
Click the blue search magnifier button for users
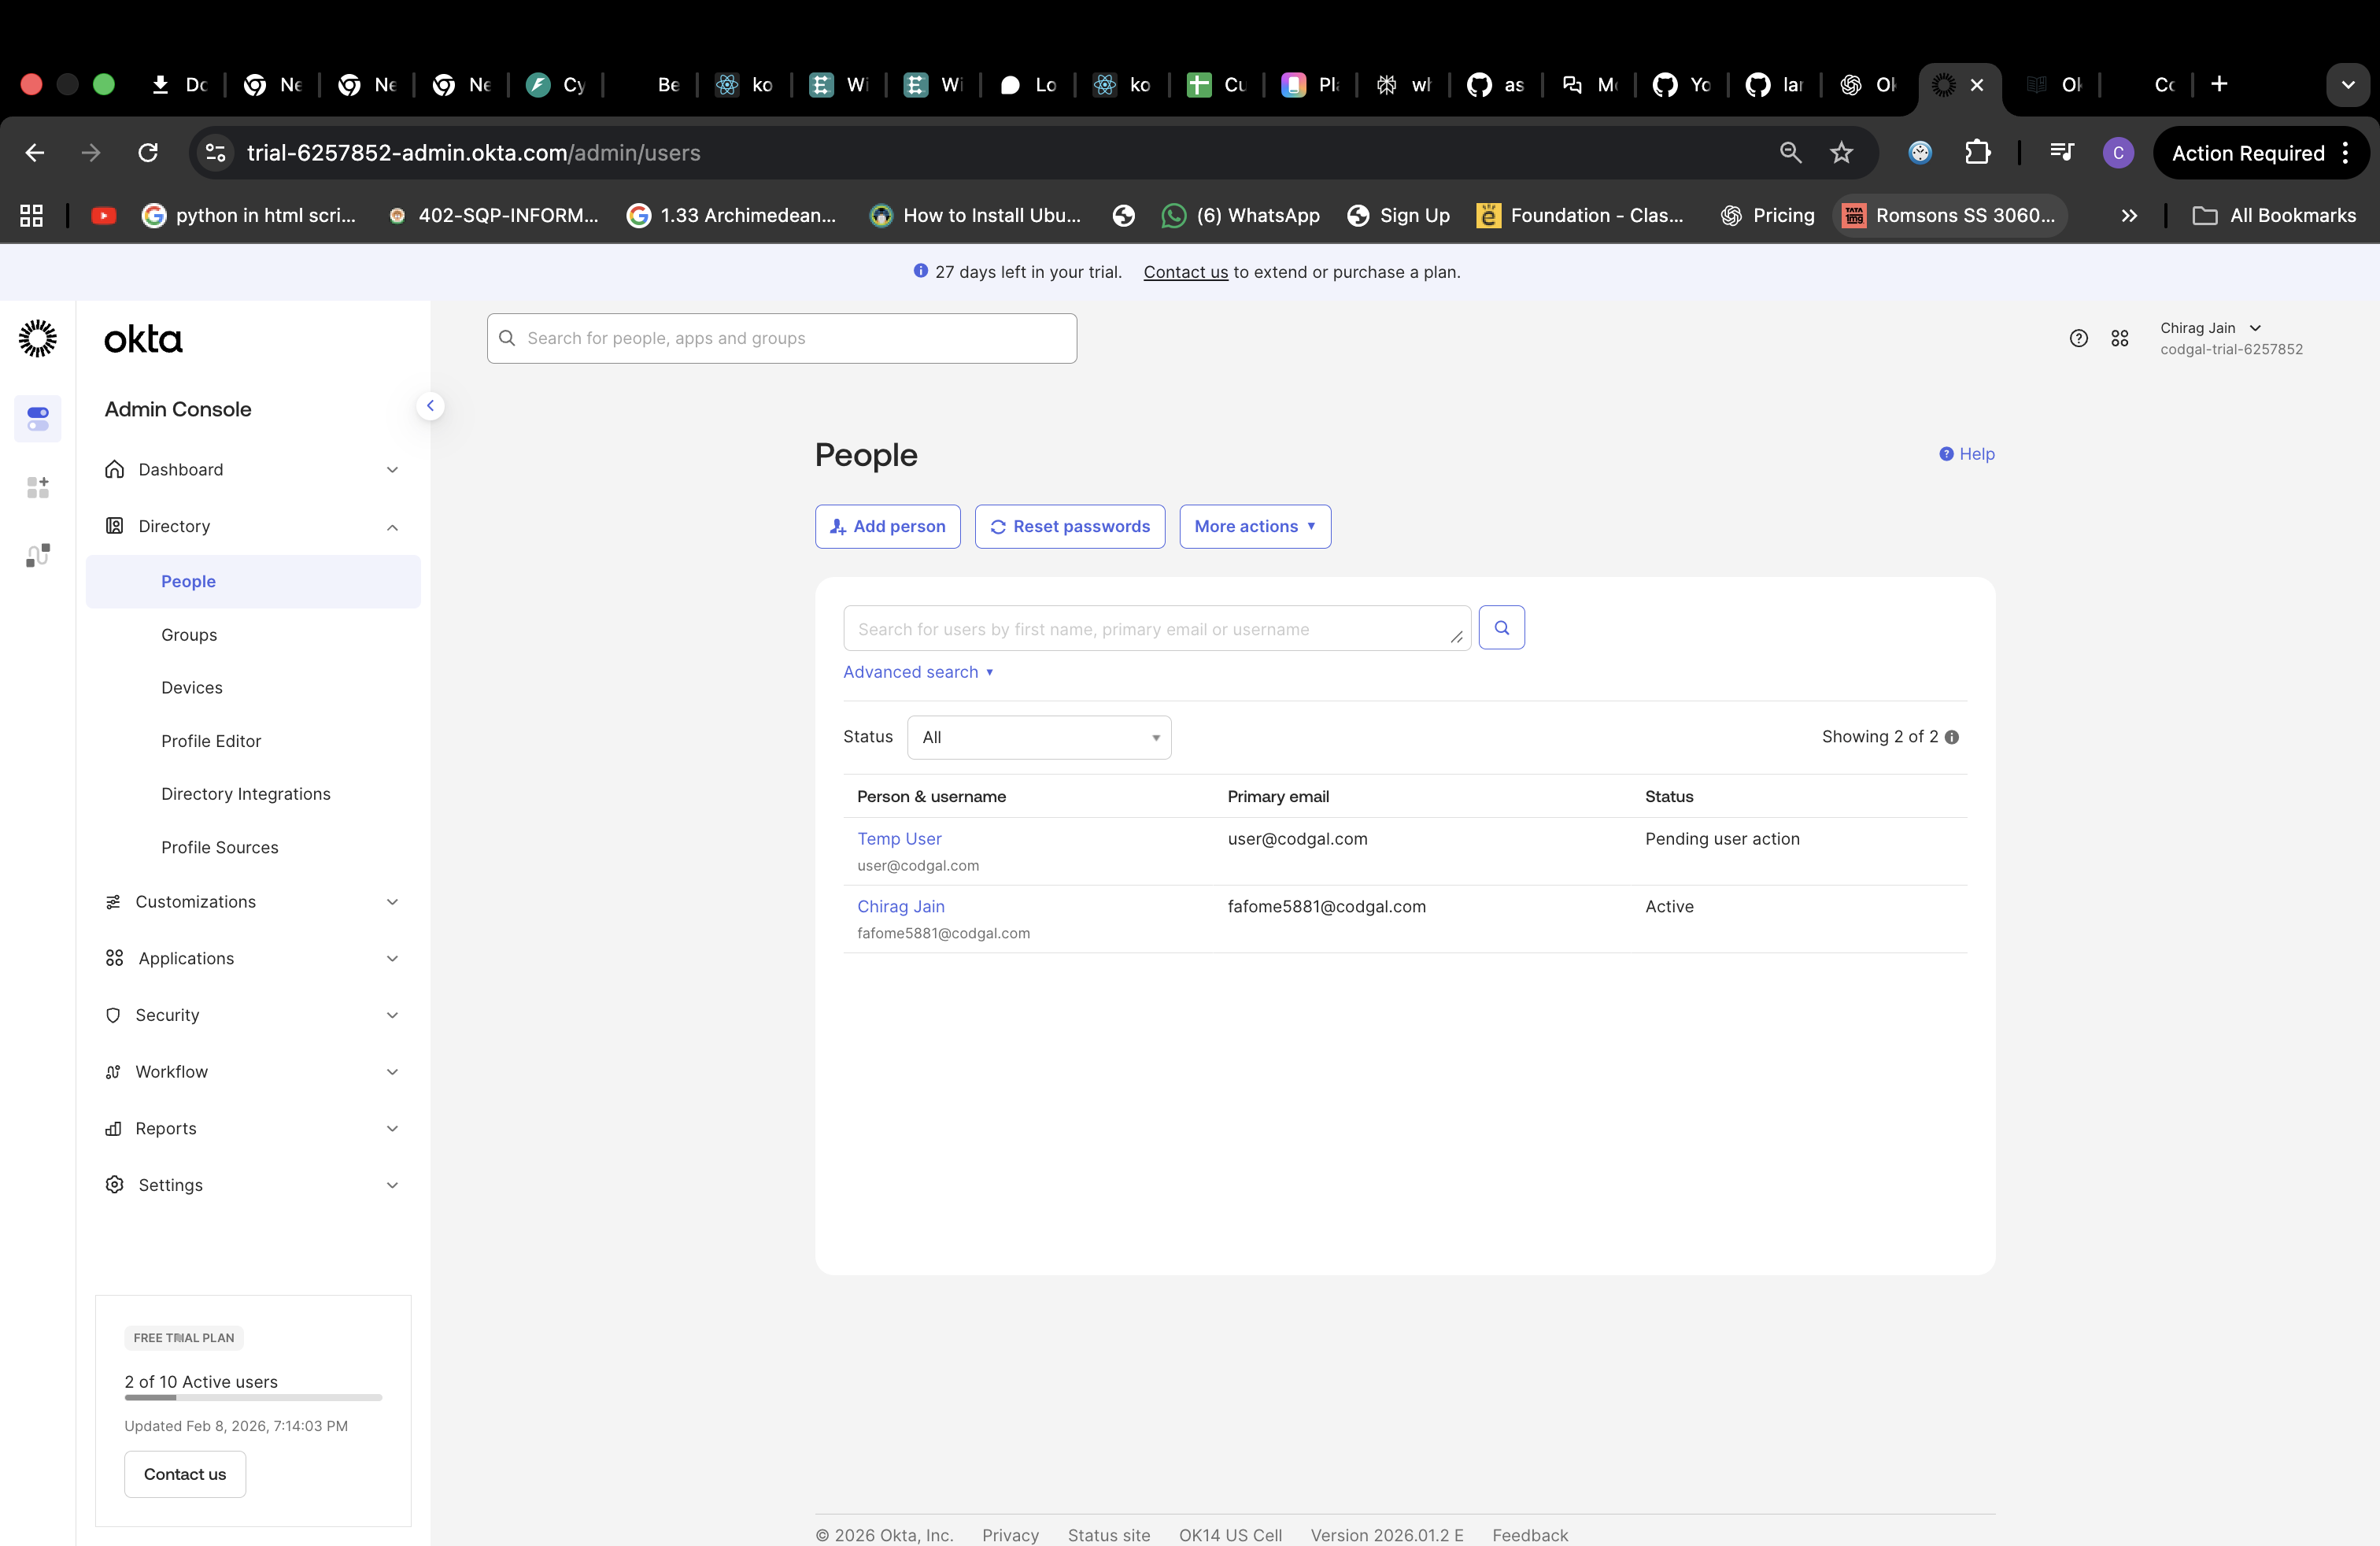(1501, 628)
